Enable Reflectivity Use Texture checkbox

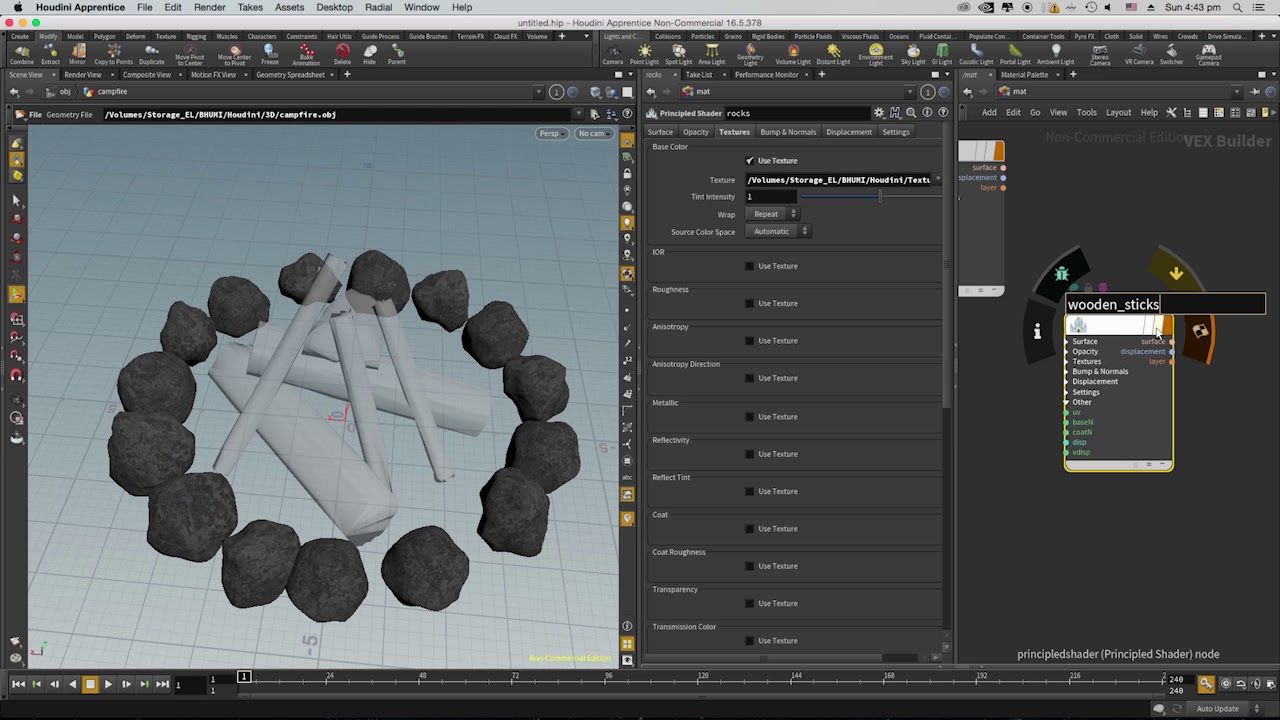click(x=750, y=454)
